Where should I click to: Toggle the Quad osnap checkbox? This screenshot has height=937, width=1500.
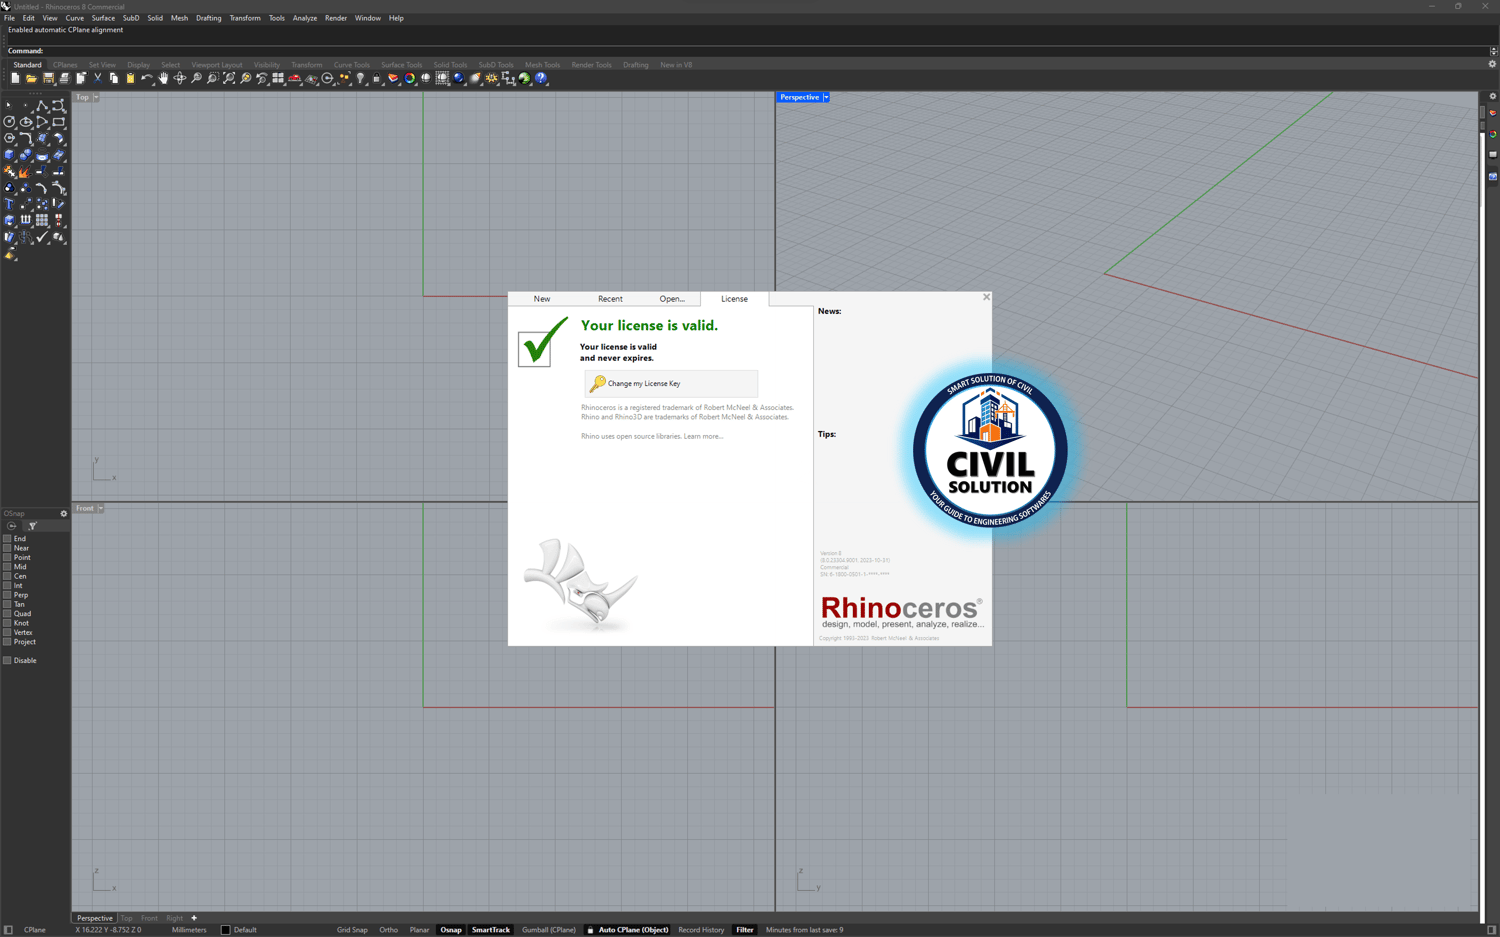pos(7,614)
